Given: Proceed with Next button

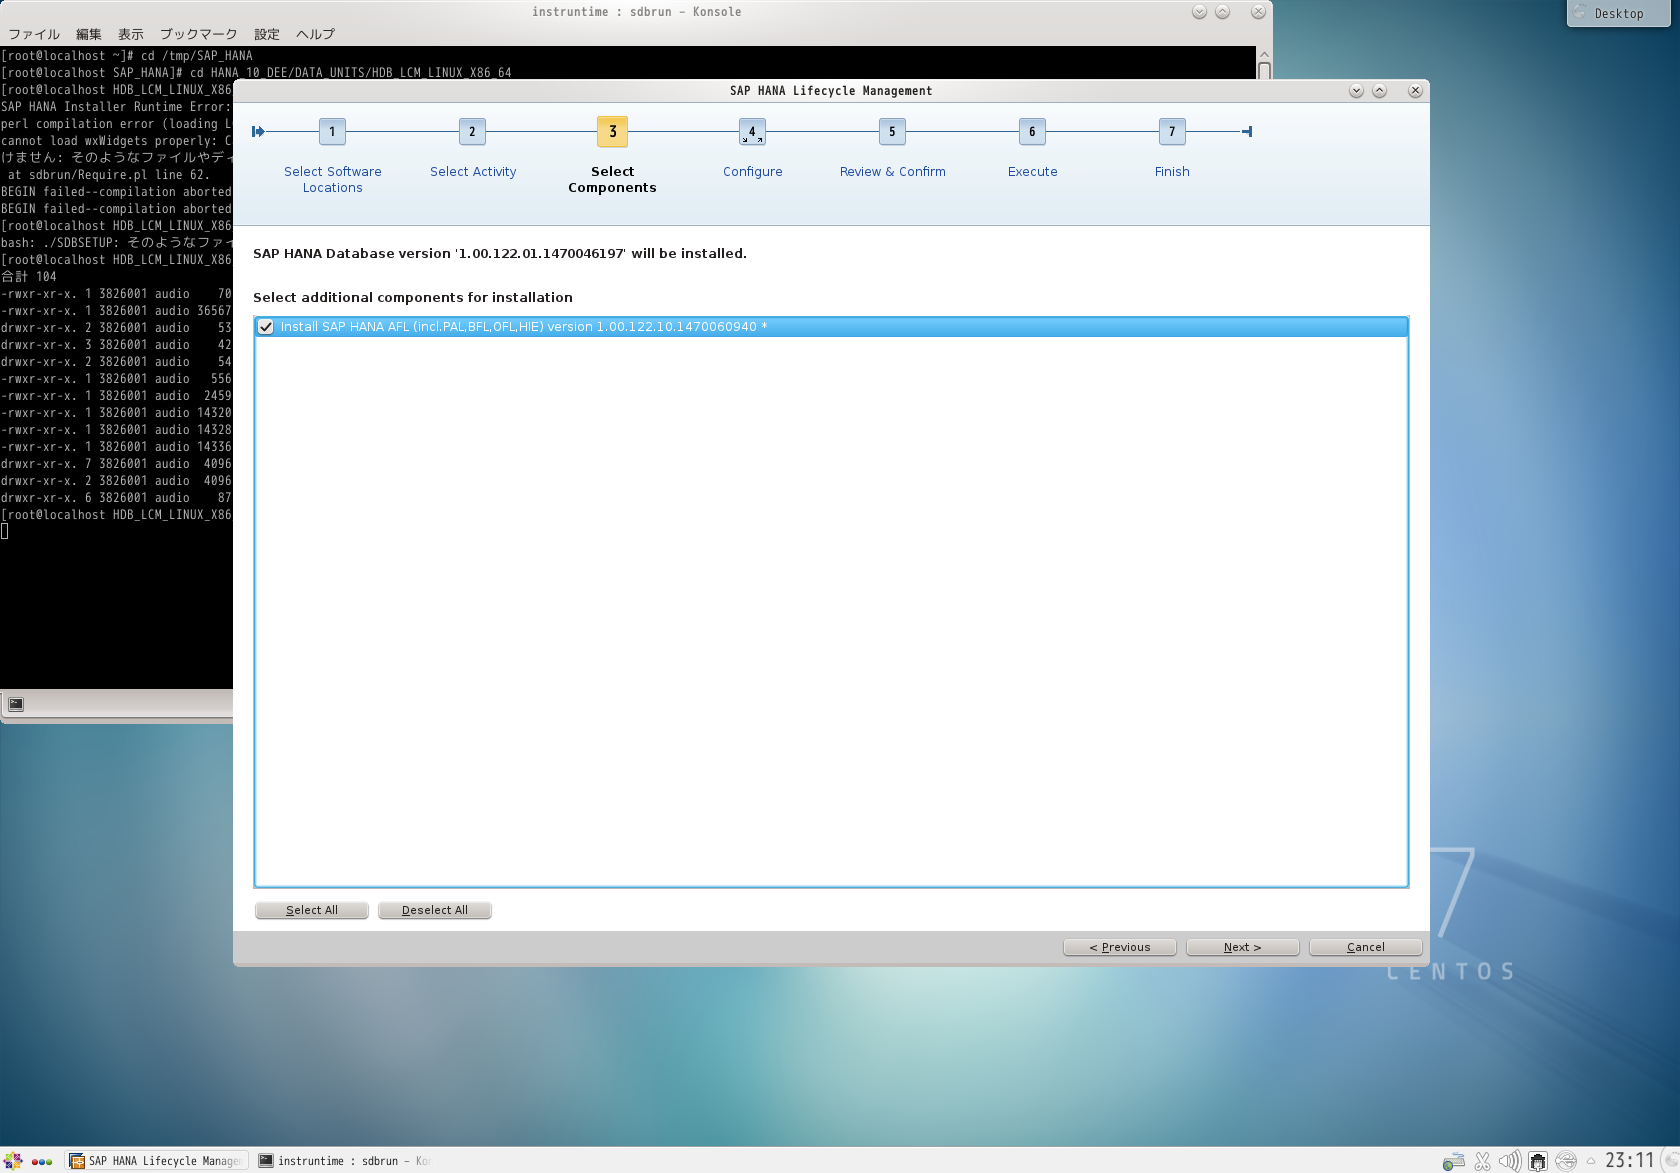Looking at the screenshot, I should (x=1243, y=947).
